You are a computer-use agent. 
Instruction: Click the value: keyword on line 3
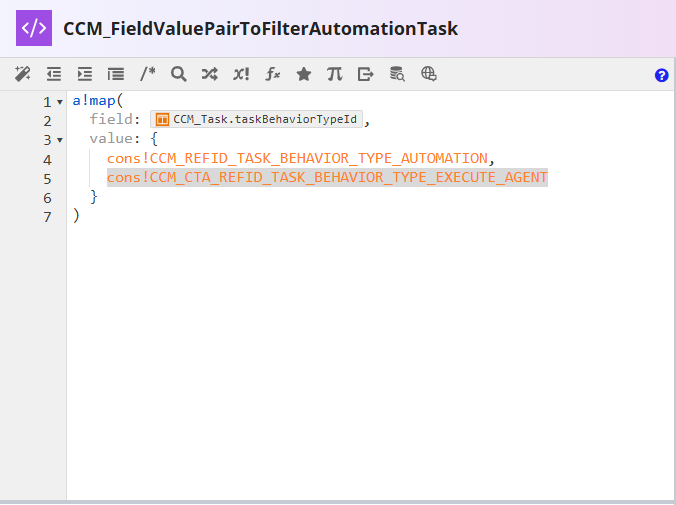pyautogui.click(x=115, y=138)
